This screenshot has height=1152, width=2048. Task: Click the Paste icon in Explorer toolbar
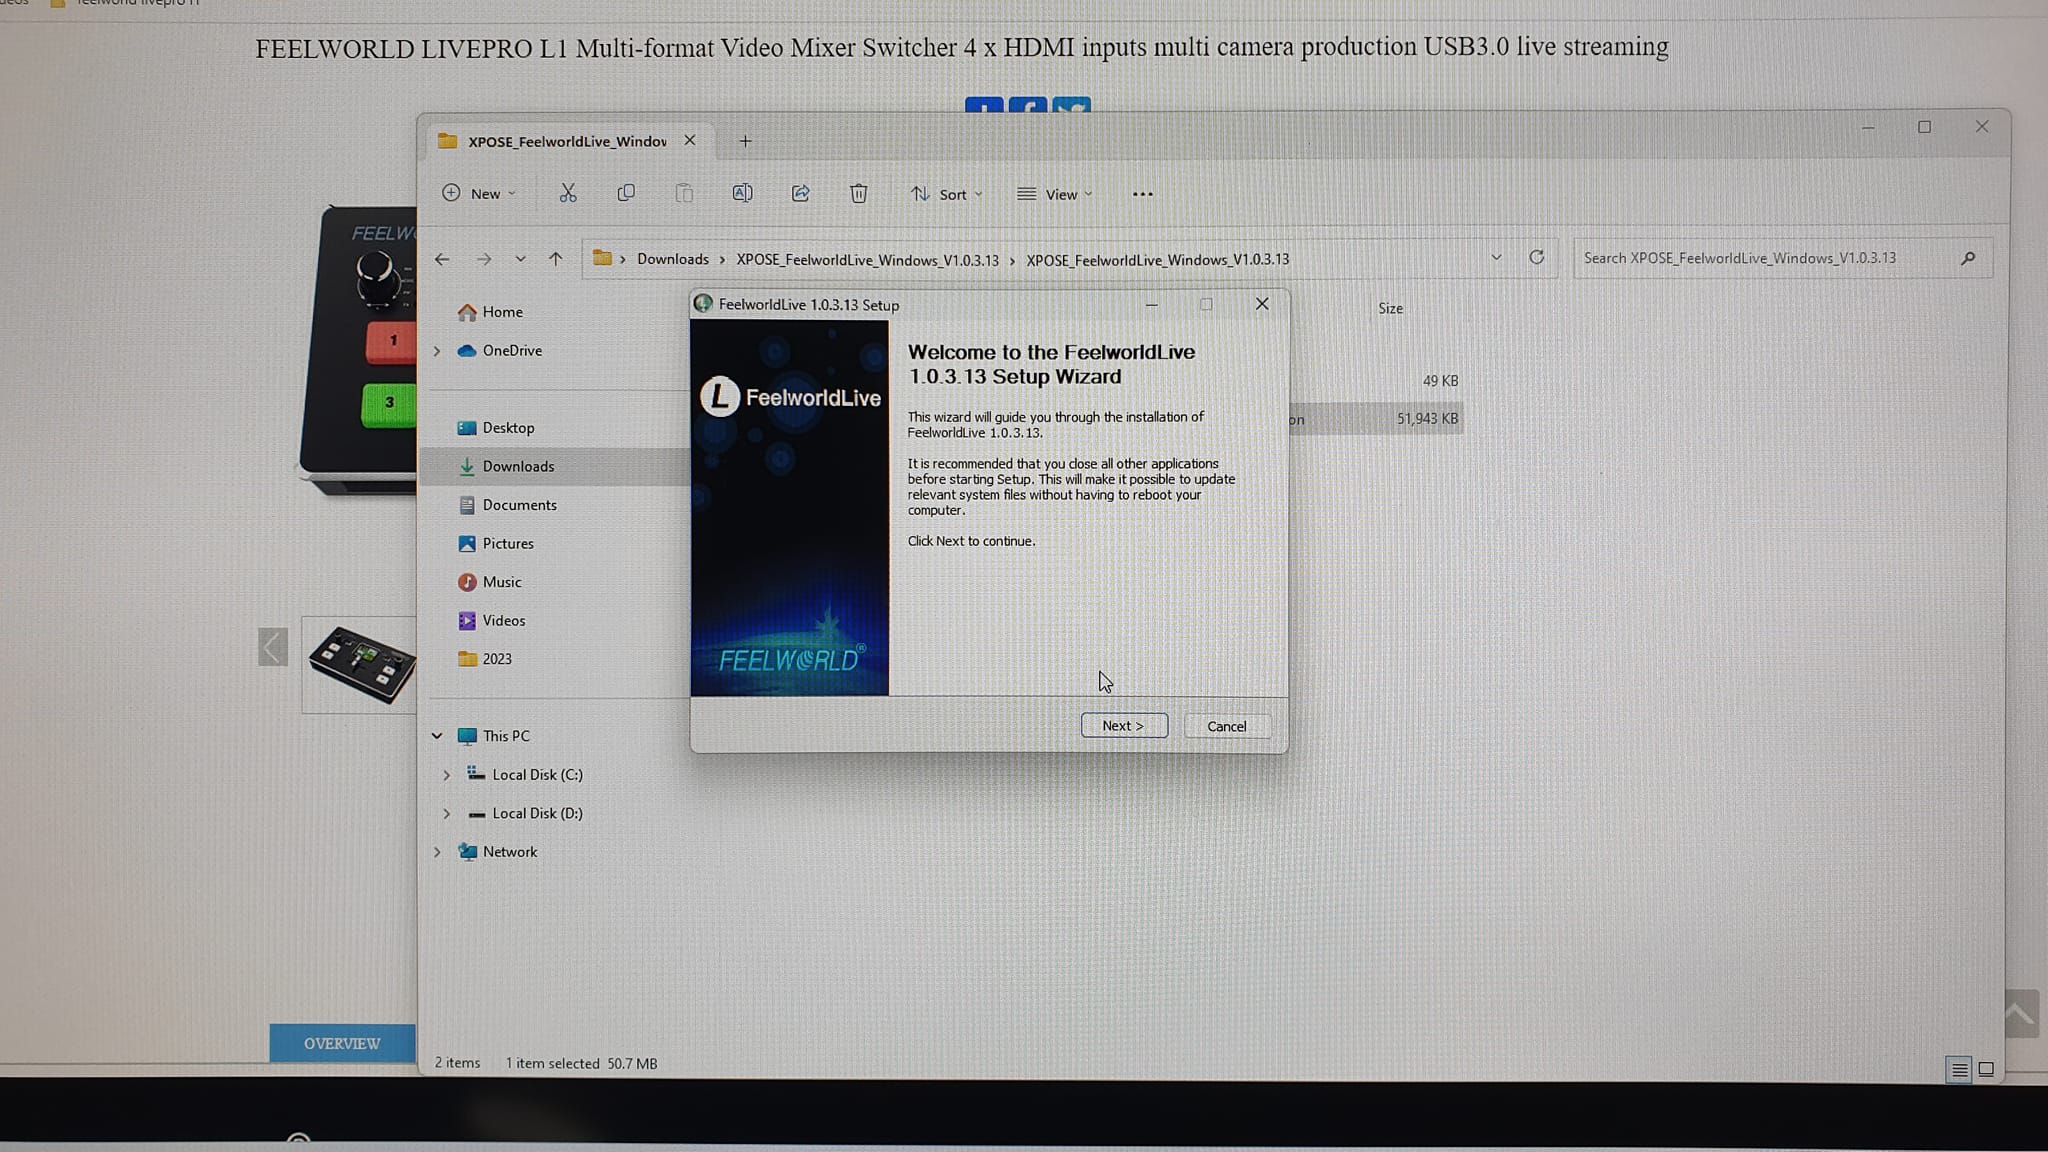click(x=684, y=193)
